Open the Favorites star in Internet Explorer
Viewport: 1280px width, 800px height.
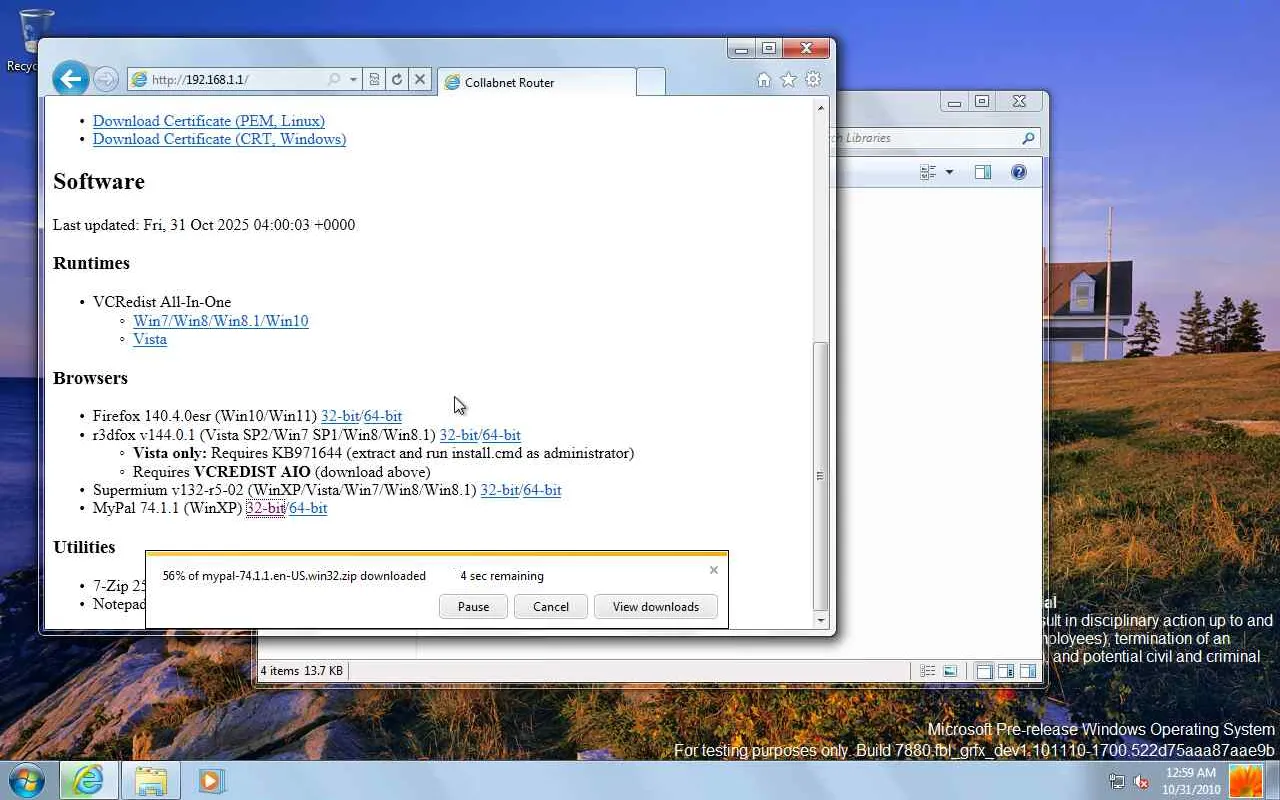point(788,80)
